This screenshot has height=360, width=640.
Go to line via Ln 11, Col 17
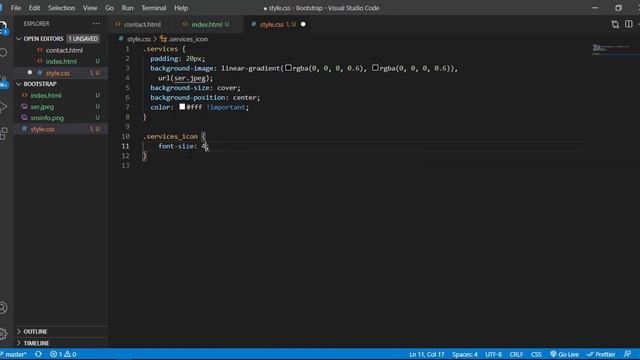point(427,354)
